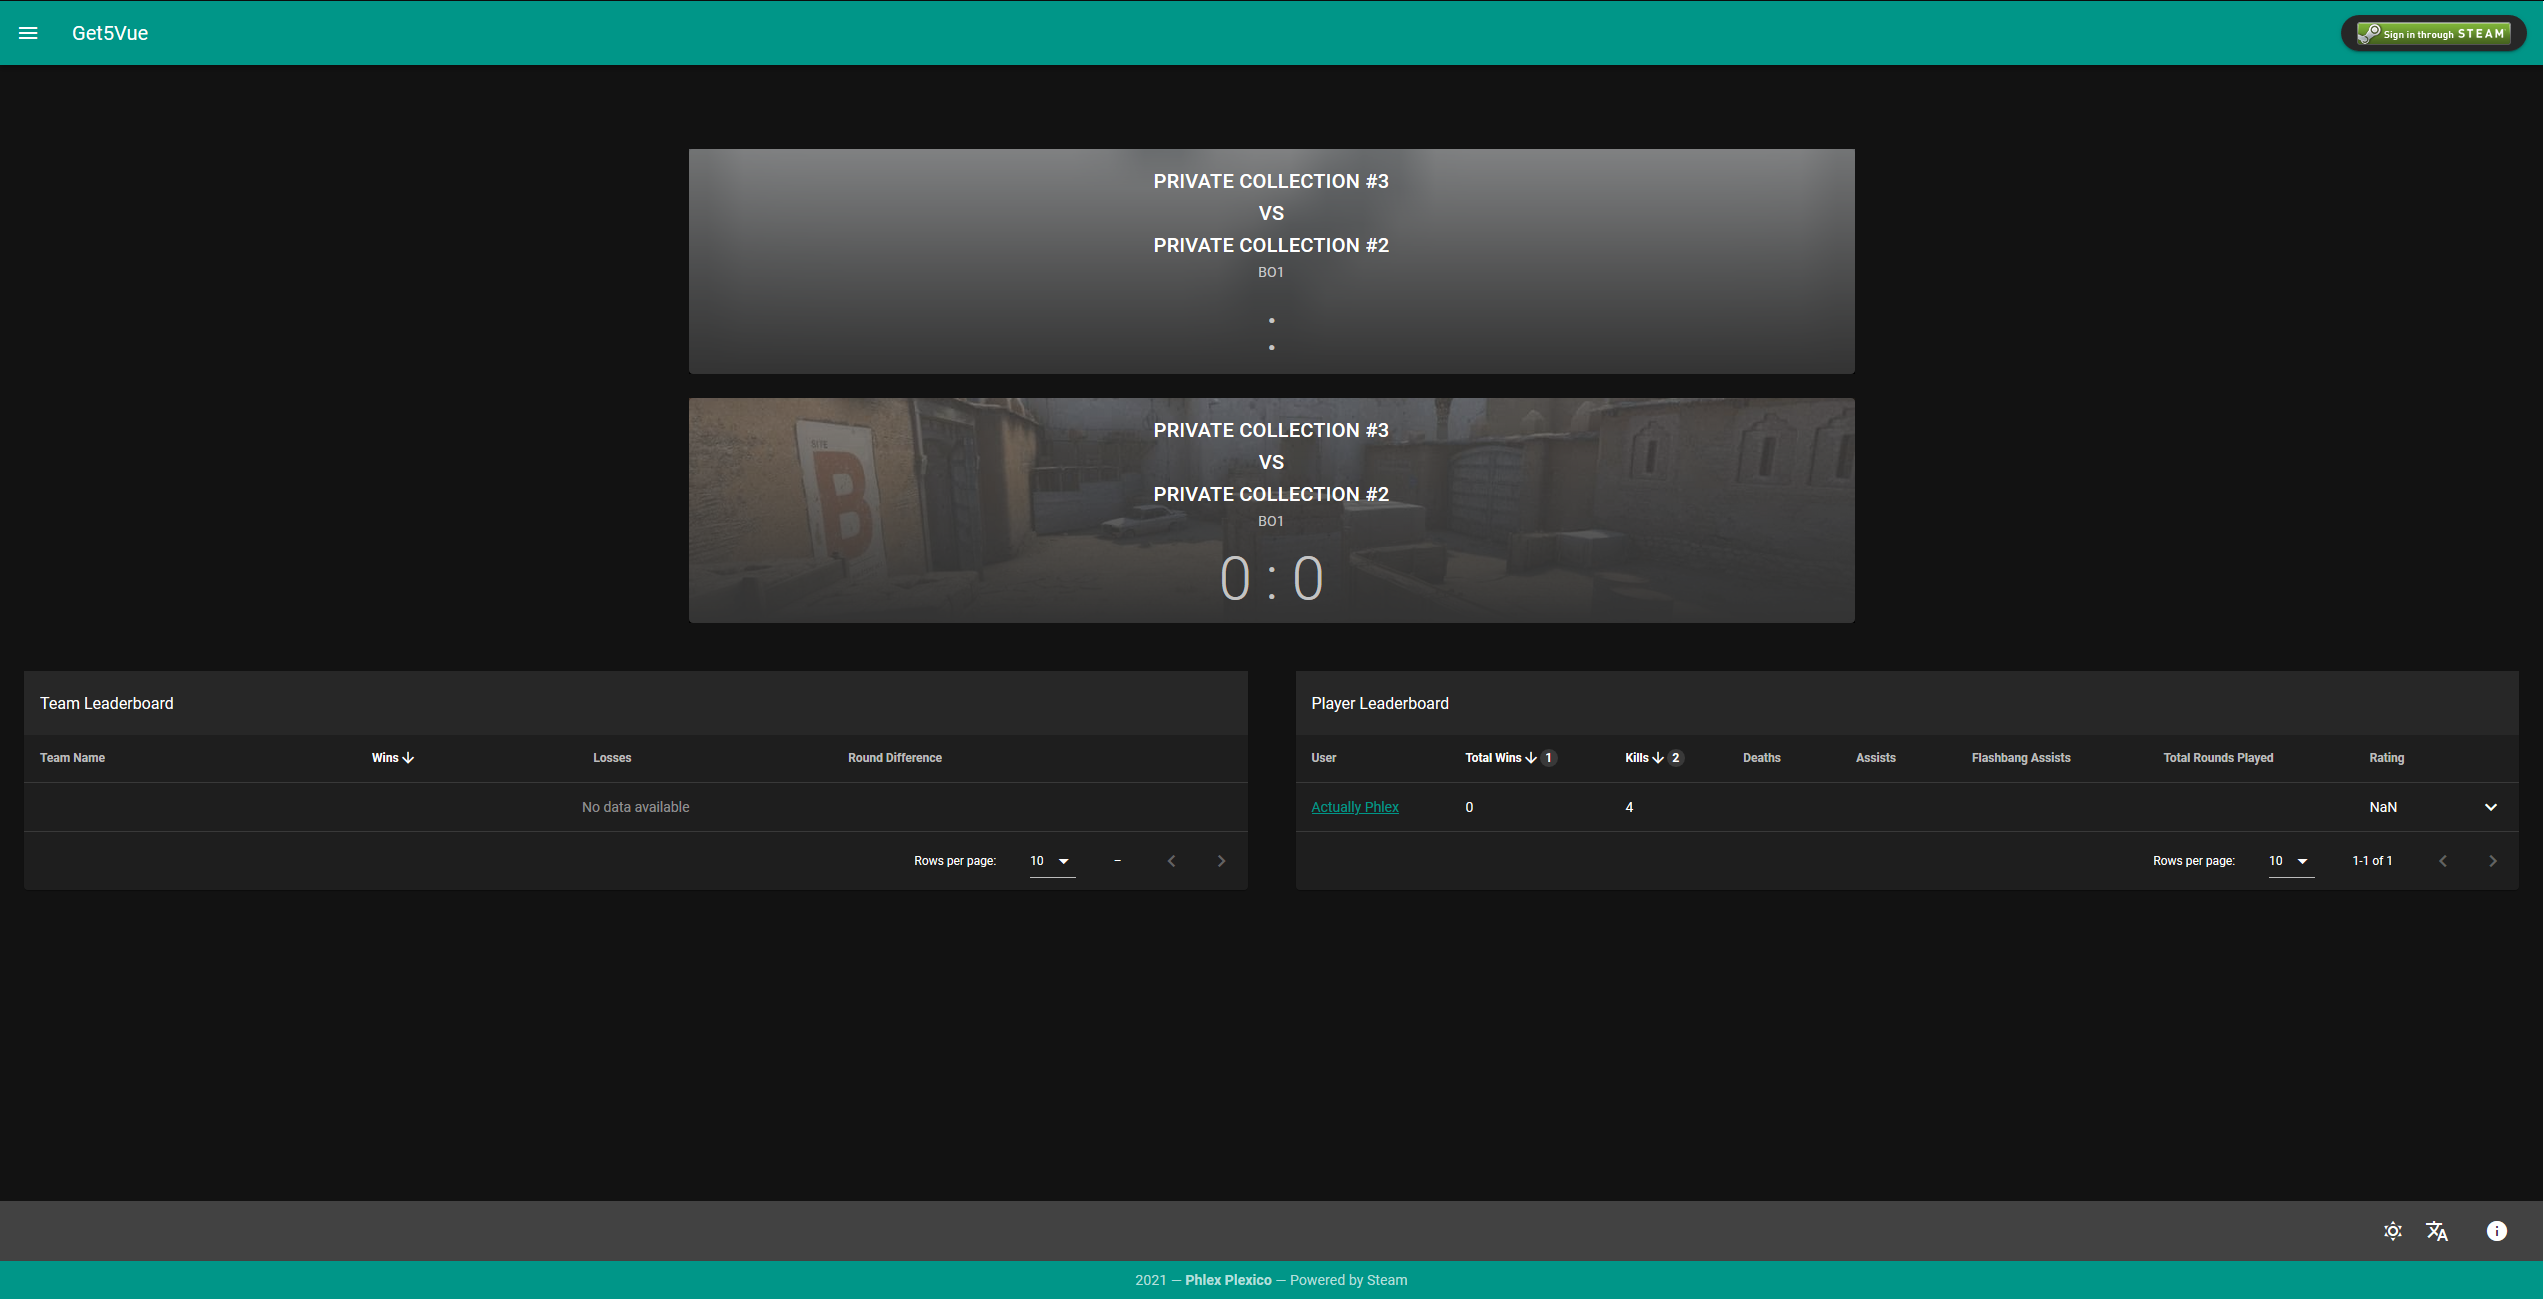Image resolution: width=2544 pixels, height=1299 pixels.
Task: Open Actually Phlex player profile link
Action: click(x=1354, y=807)
